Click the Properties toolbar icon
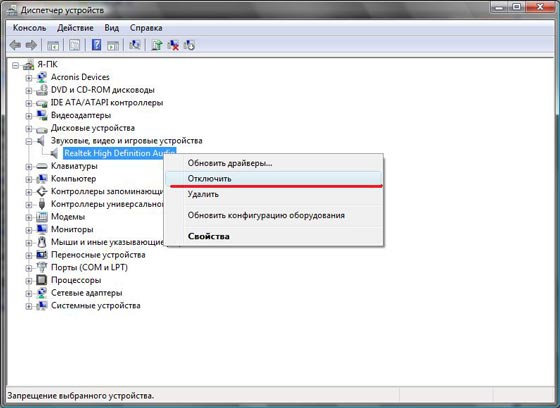This screenshot has height=408, width=560. pyautogui.click(x=74, y=45)
